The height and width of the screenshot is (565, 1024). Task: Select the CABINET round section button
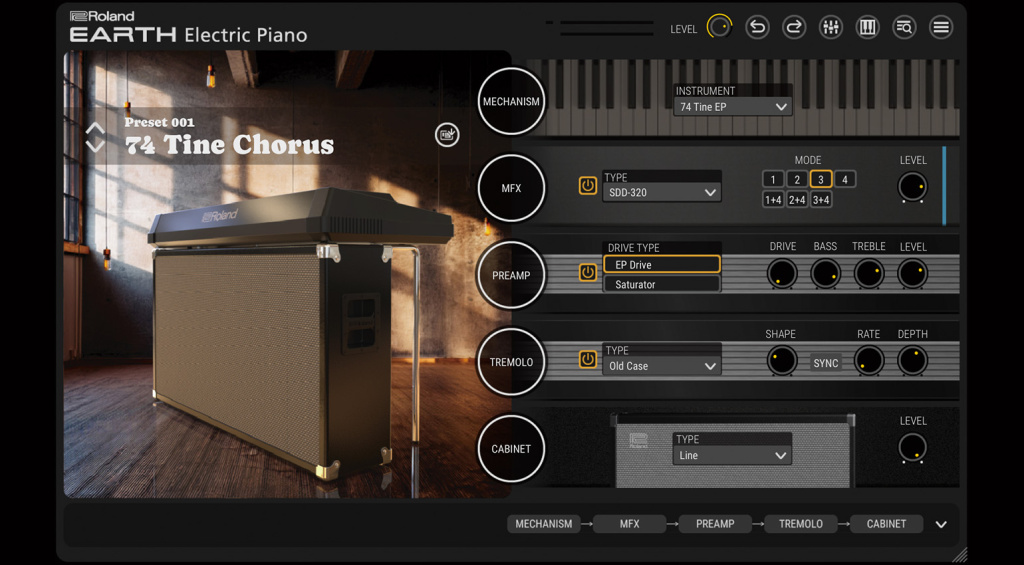[511, 449]
